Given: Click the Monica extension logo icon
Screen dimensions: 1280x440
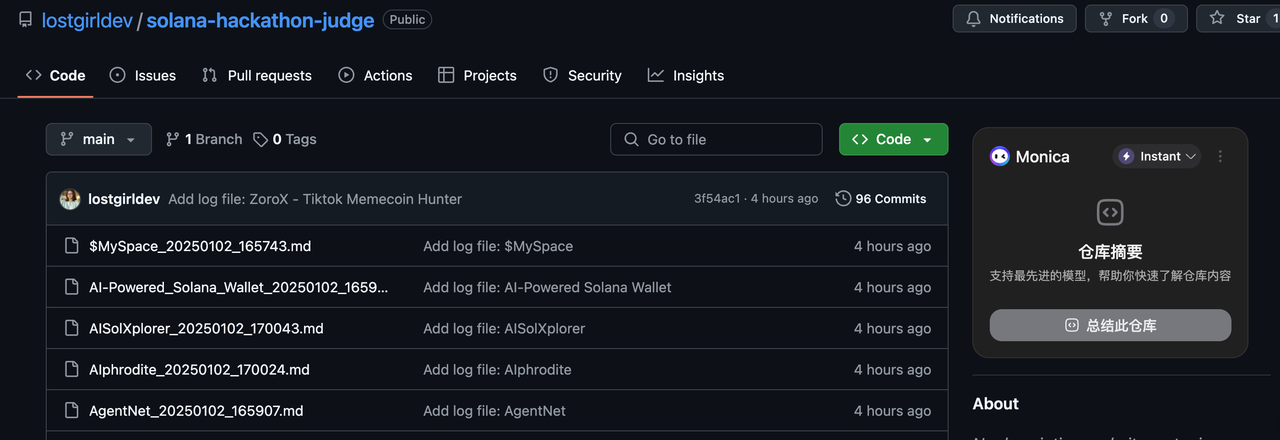Looking at the screenshot, I should tap(999, 156).
